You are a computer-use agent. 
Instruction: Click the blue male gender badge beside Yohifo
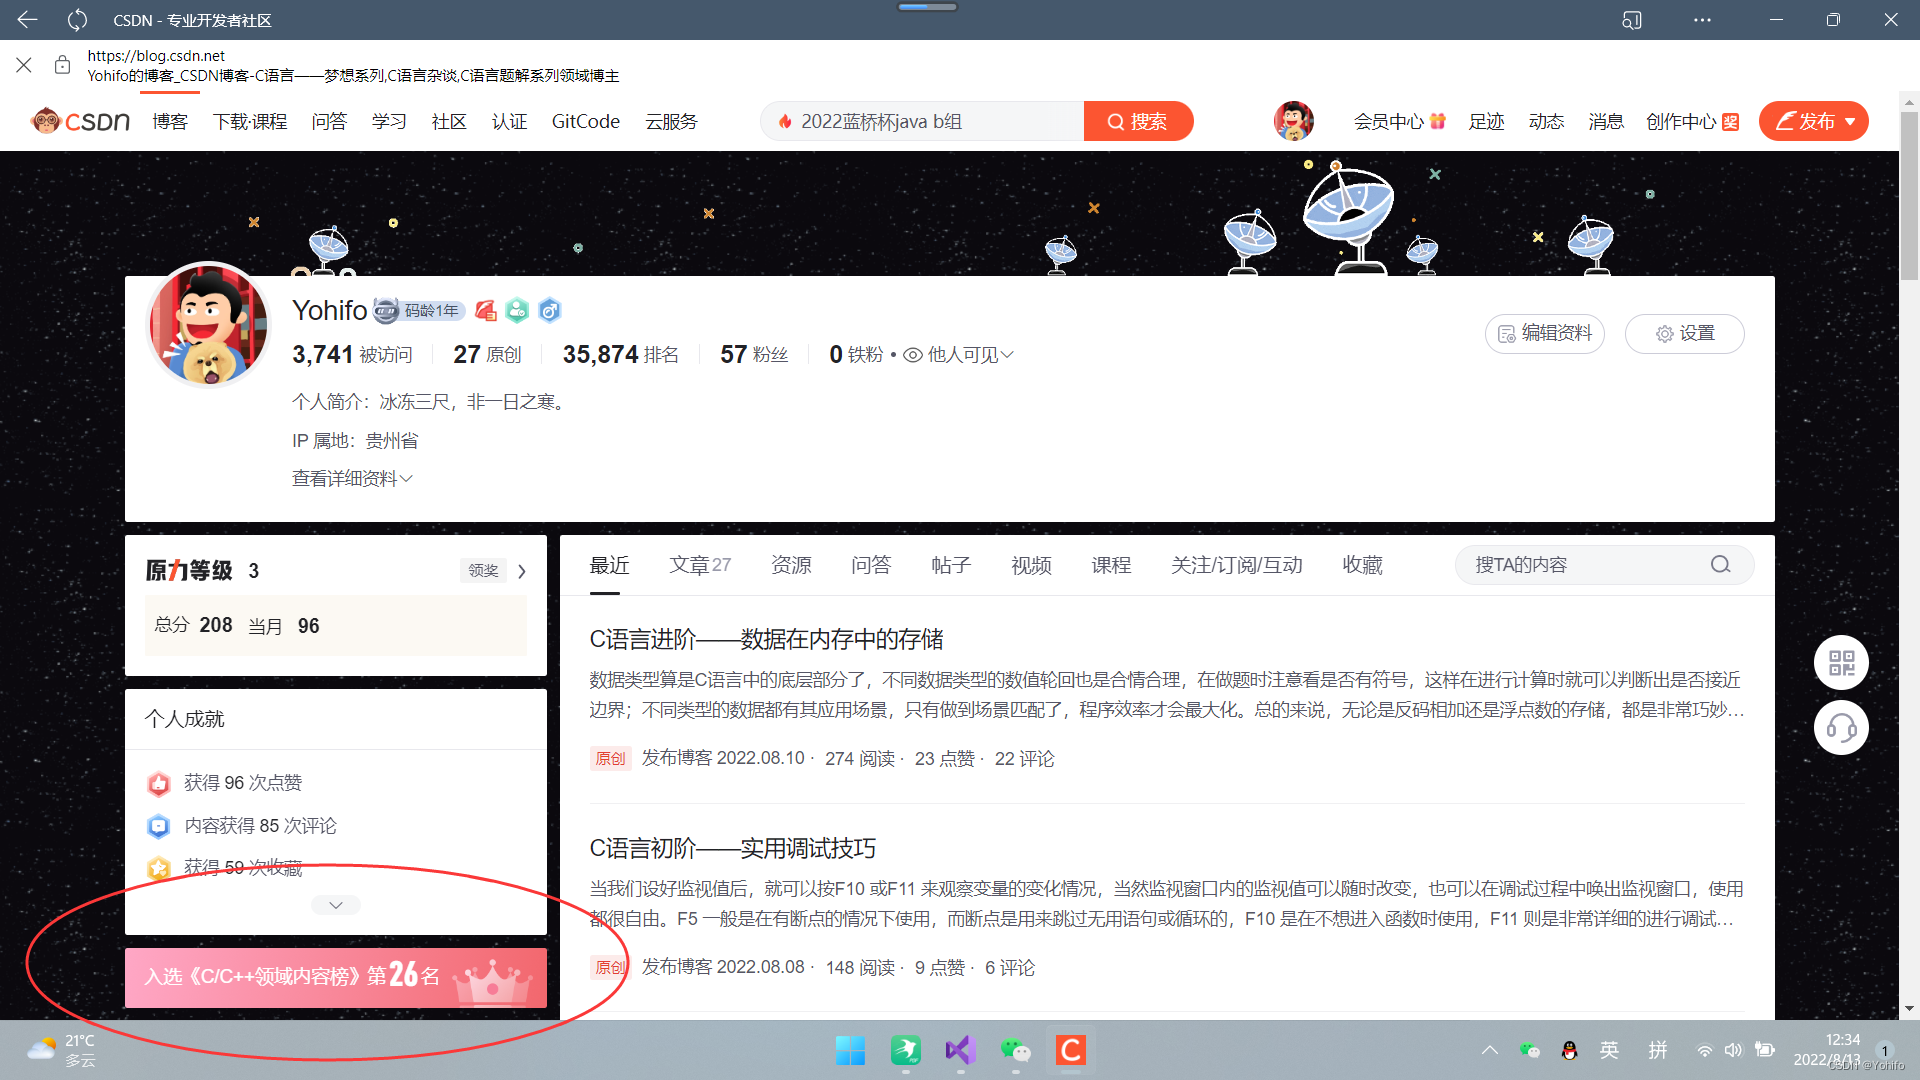pyautogui.click(x=549, y=310)
